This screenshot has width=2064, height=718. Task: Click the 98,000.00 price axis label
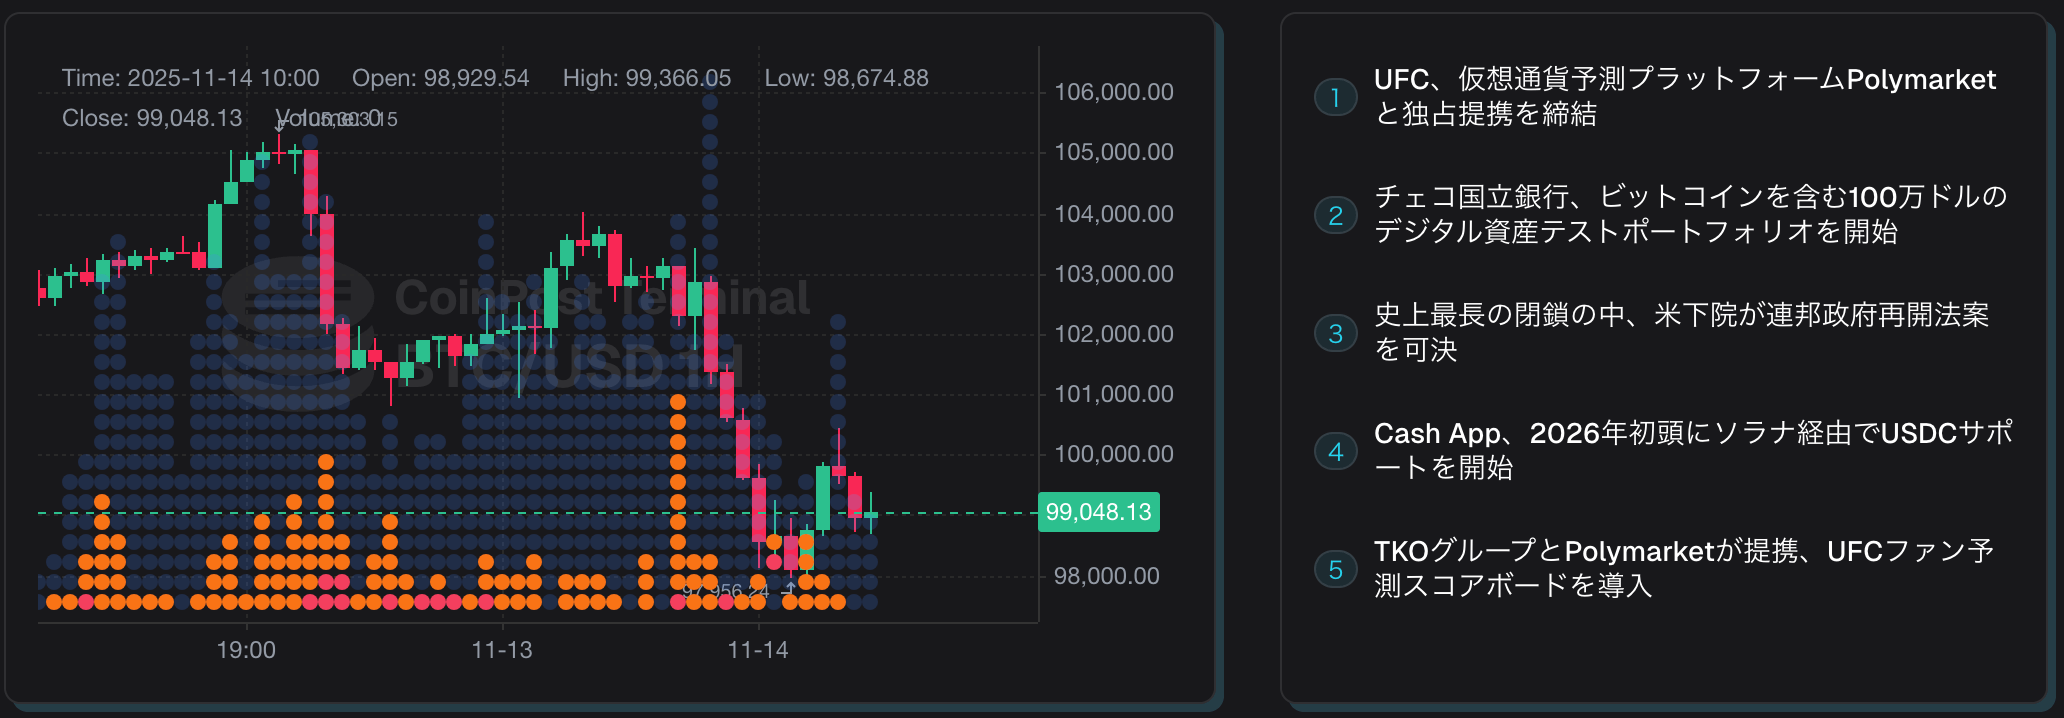1107,576
